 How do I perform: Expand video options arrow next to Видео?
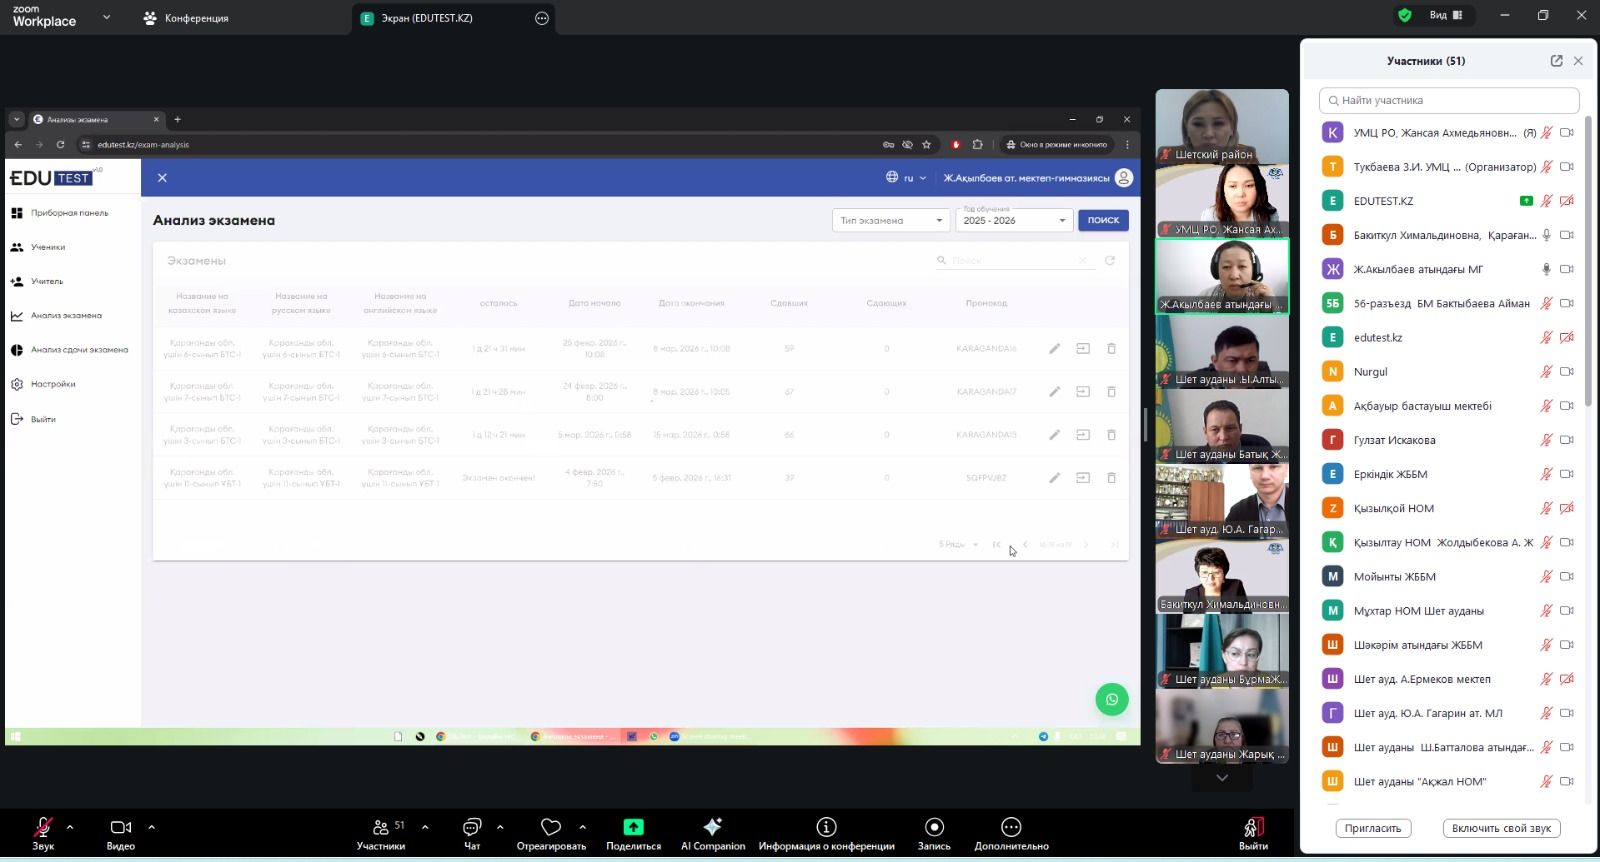coord(152,827)
